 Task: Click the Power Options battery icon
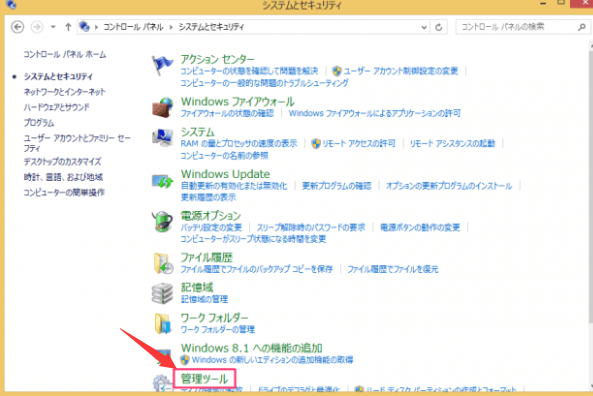[x=163, y=221]
